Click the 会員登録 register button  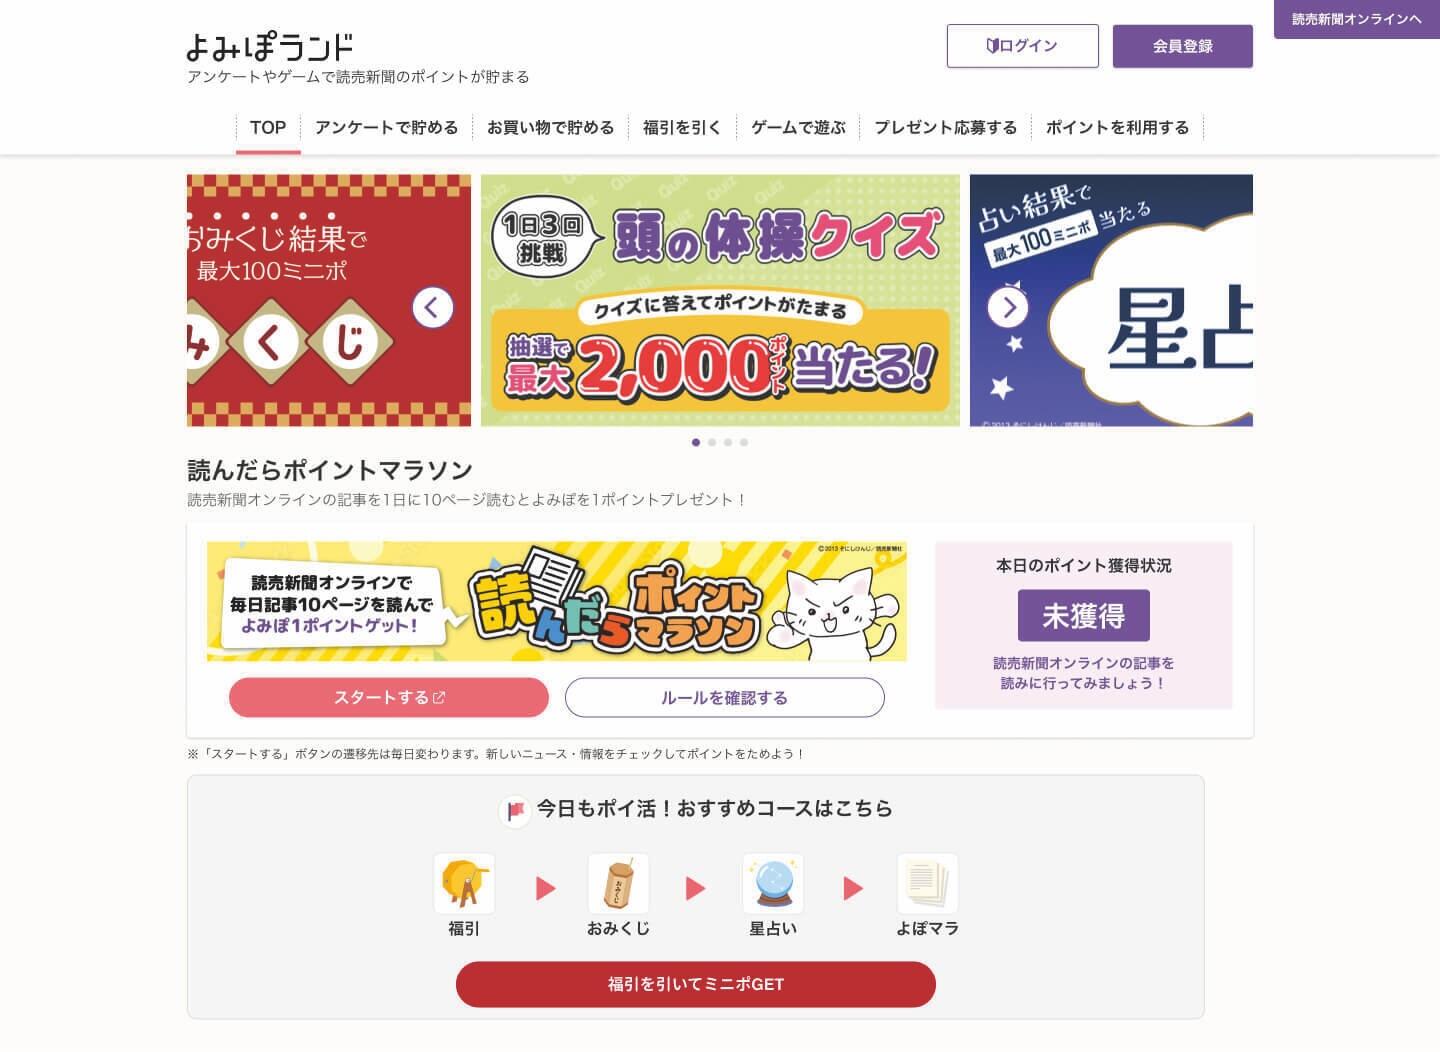[x=1183, y=46]
